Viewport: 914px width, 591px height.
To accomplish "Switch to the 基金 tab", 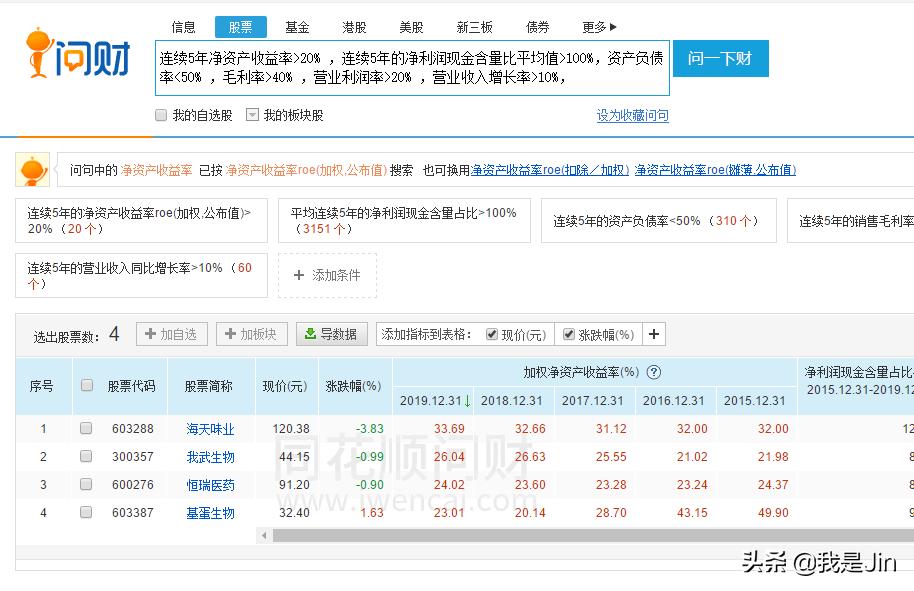I will [297, 27].
